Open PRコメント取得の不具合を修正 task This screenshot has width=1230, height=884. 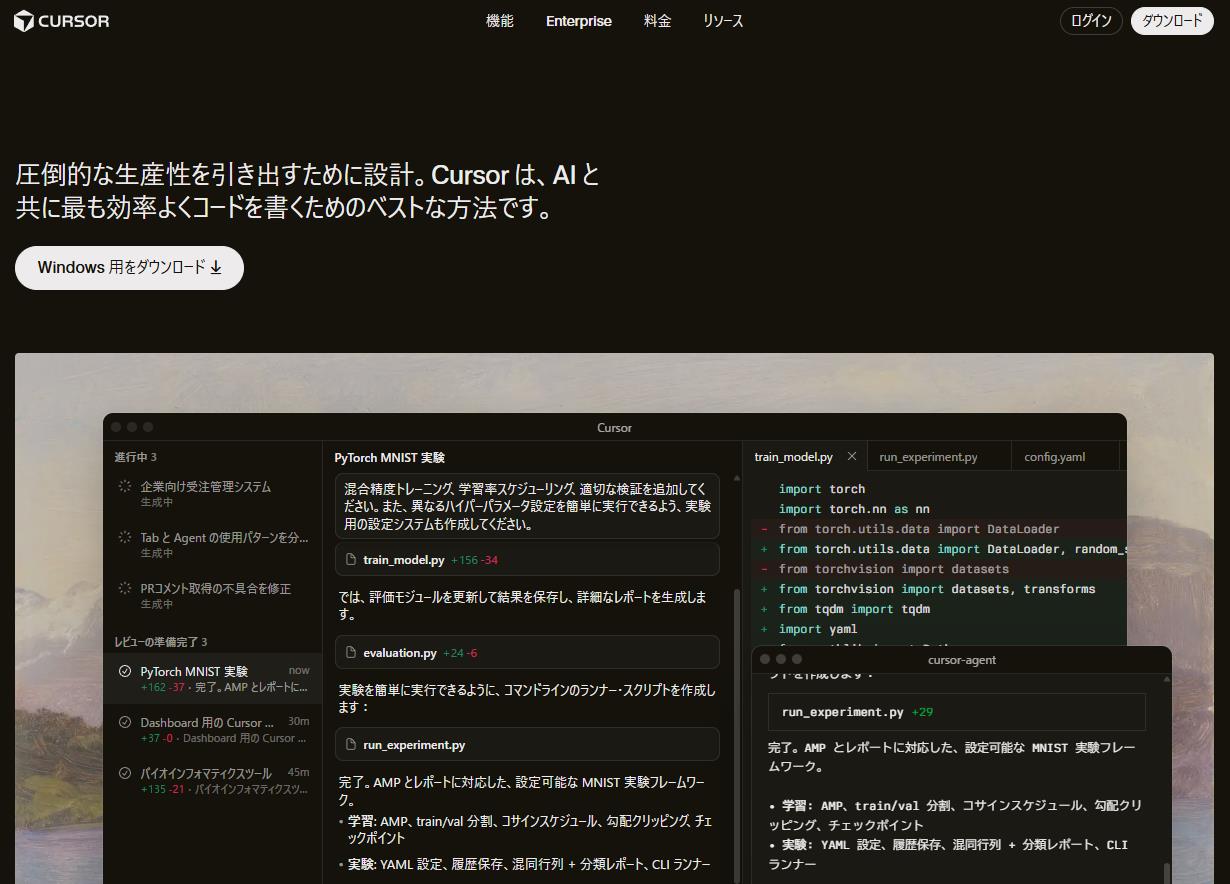[213, 596]
